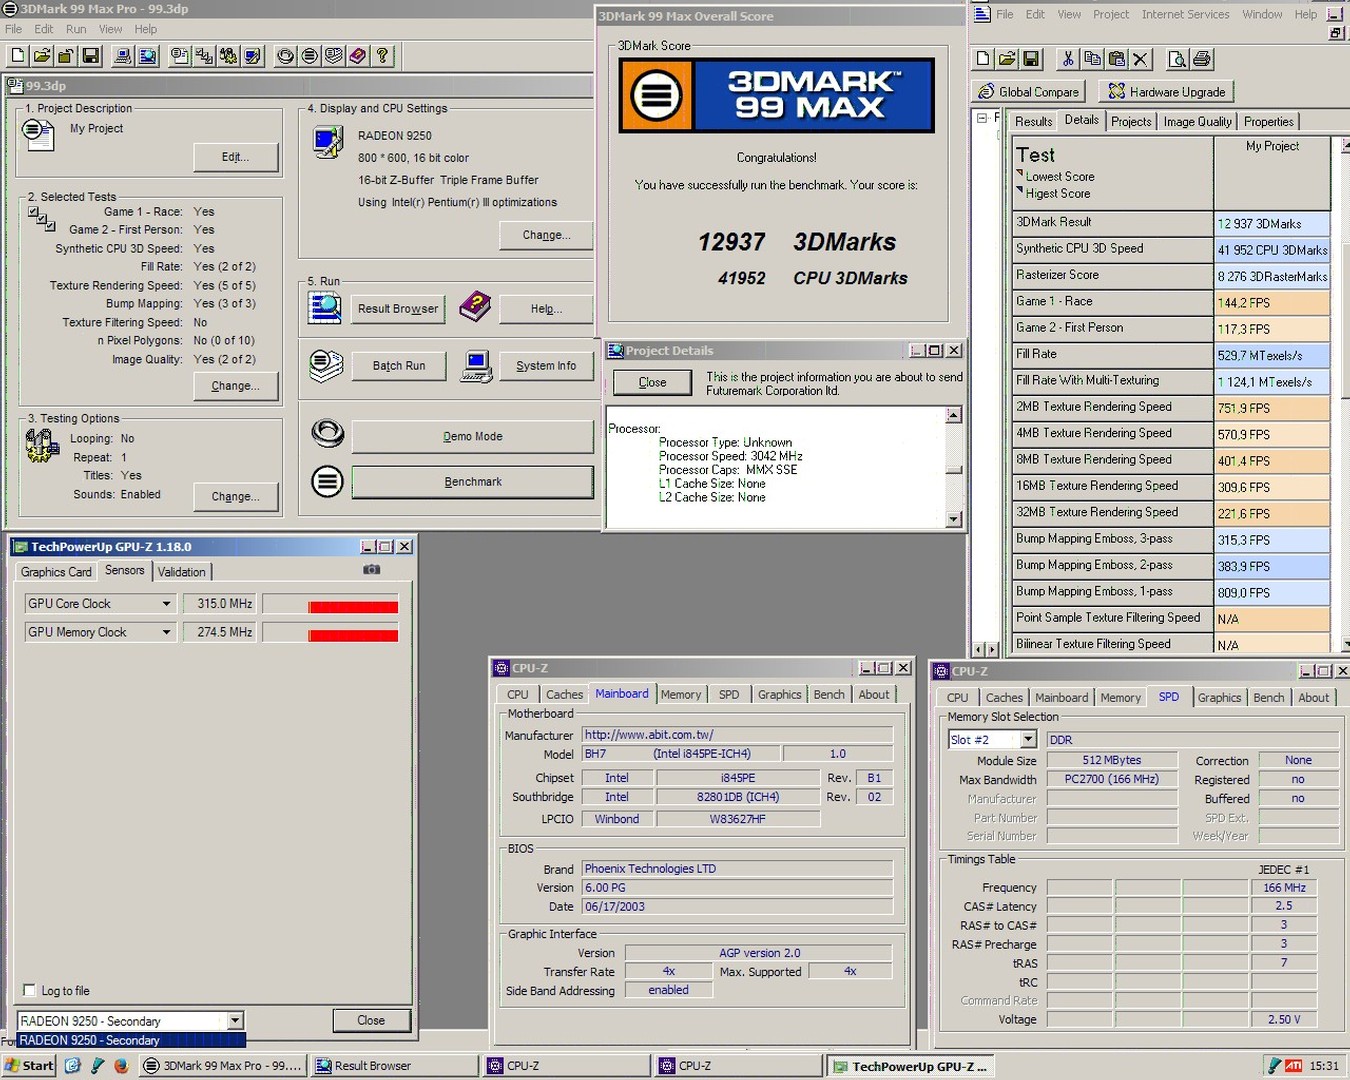Click Display settings monitor icon in 3DMark toolbar
This screenshot has height=1080, width=1350.
[253, 56]
